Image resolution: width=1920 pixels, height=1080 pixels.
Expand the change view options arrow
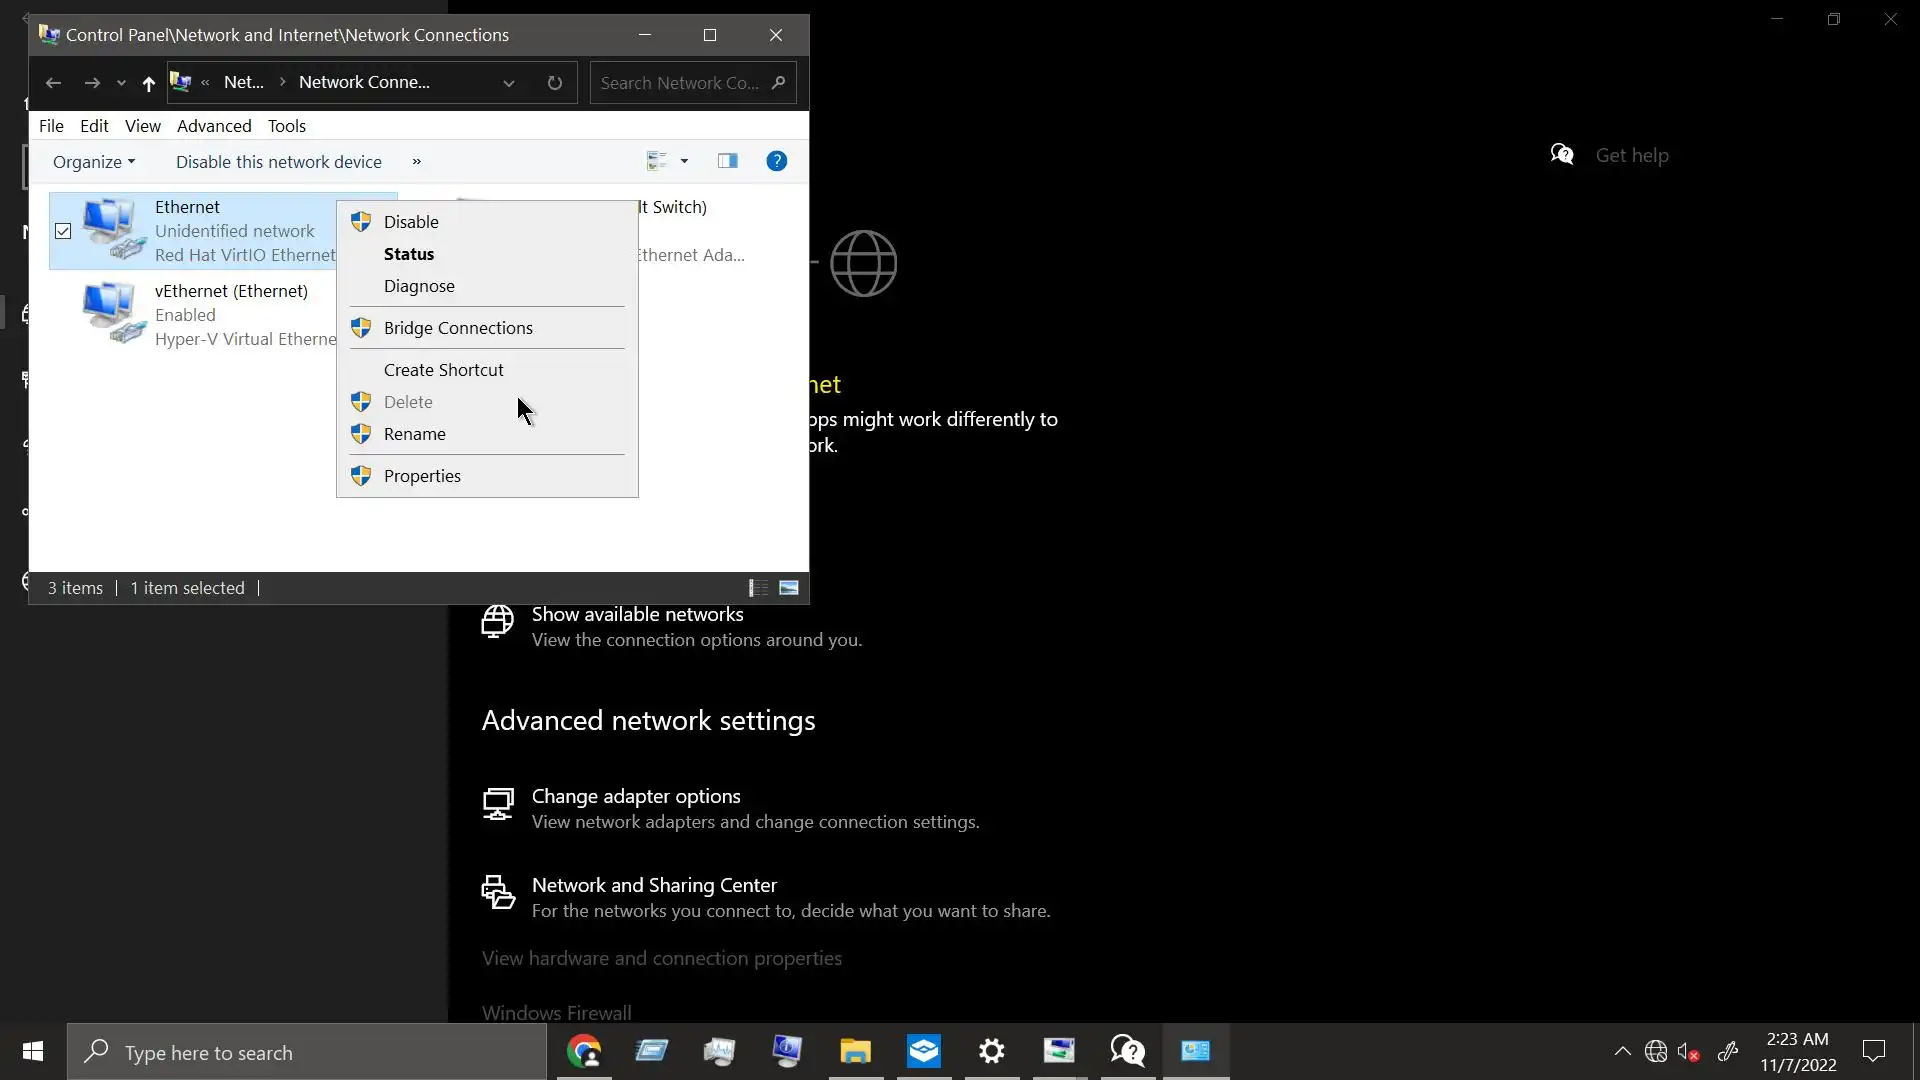pyautogui.click(x=685, y=161)
